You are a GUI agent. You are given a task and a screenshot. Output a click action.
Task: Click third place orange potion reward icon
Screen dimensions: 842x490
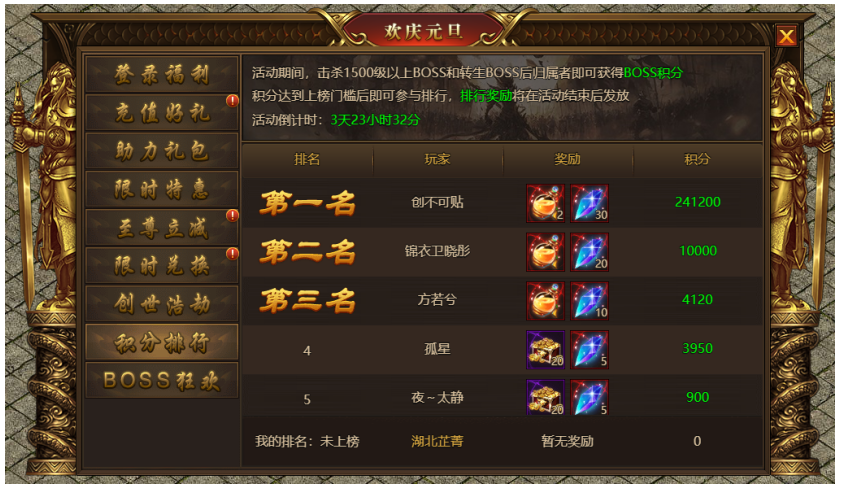pos(545,301)
